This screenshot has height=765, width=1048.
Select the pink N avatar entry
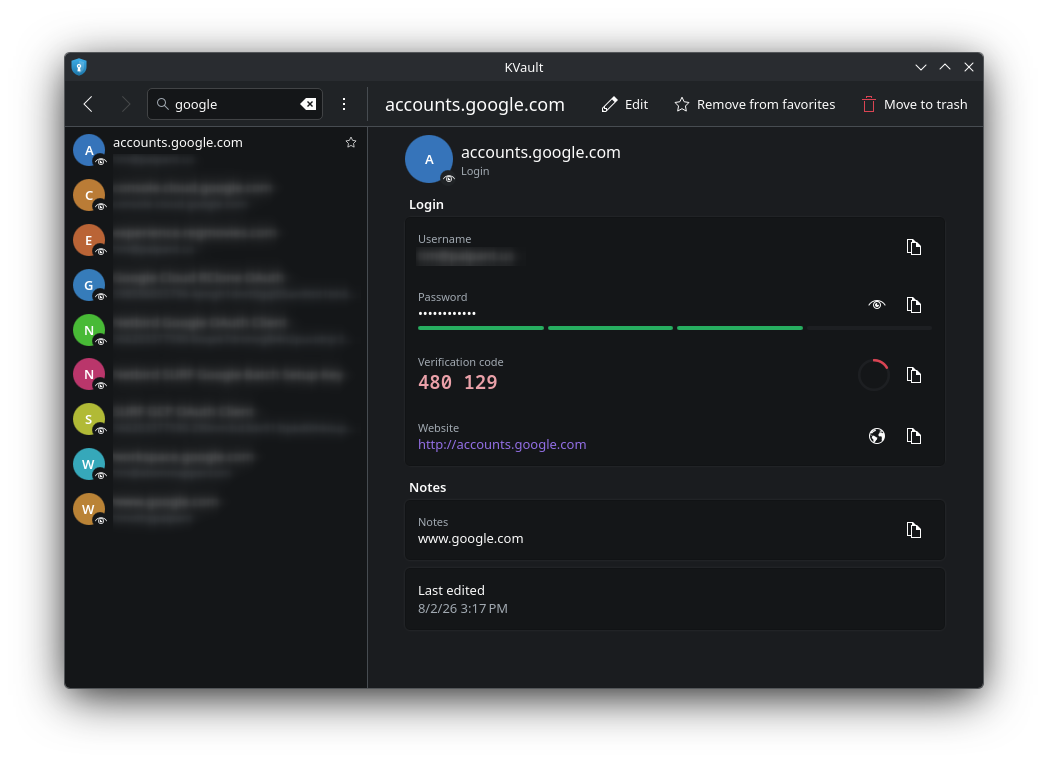216,374
